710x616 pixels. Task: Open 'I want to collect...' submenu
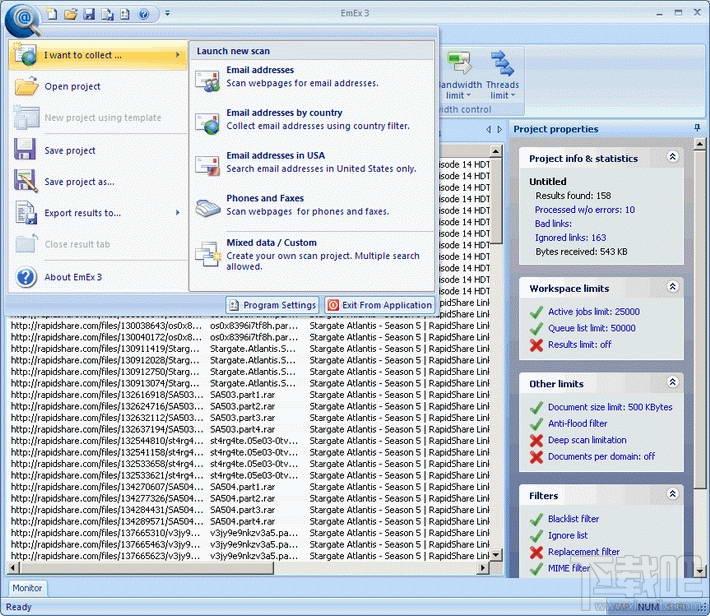98,55
